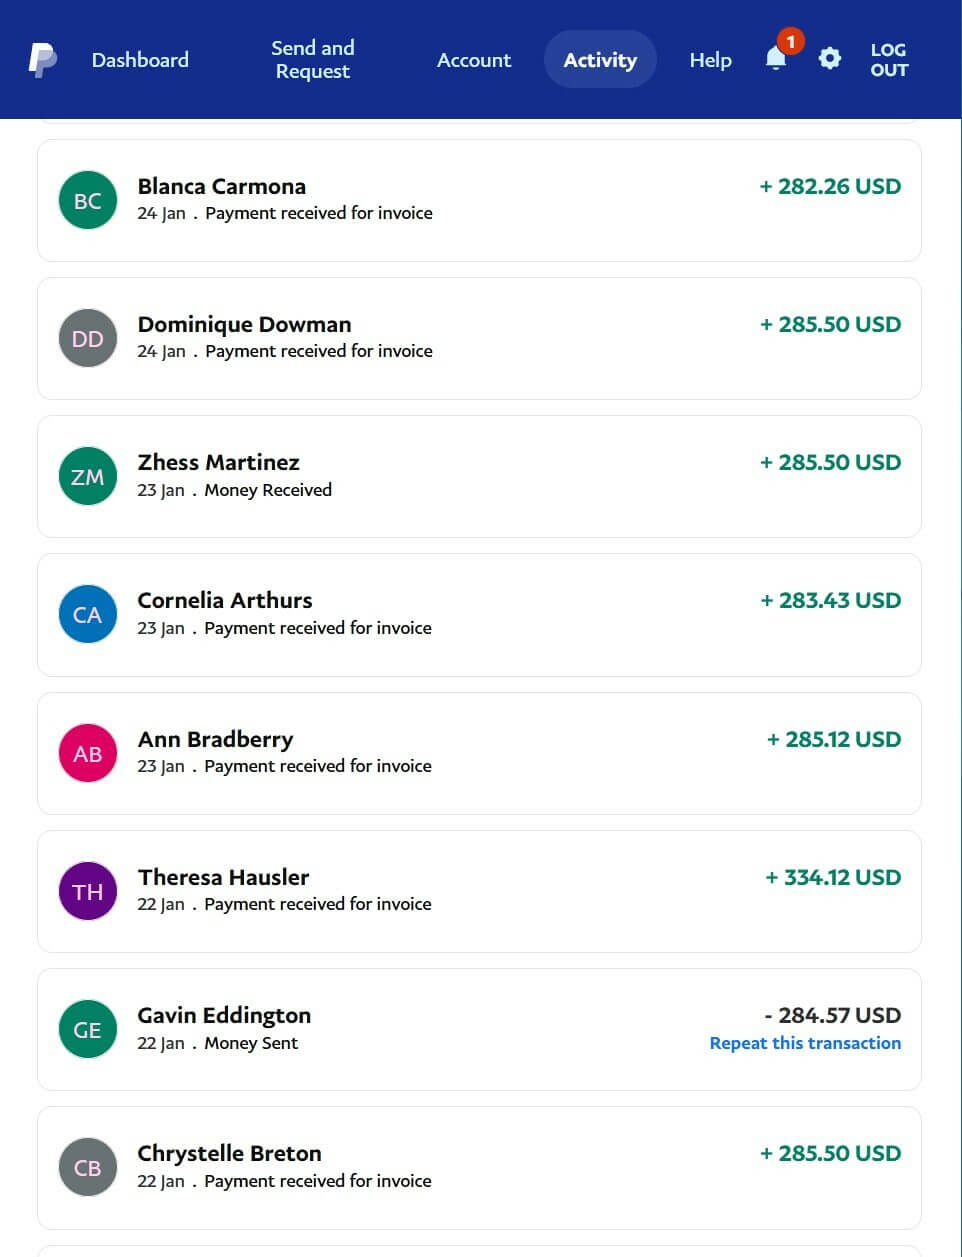This screenshot has height=1257, width=962.
Task: Go to the Dashboard tab
Action: point(140,60)
